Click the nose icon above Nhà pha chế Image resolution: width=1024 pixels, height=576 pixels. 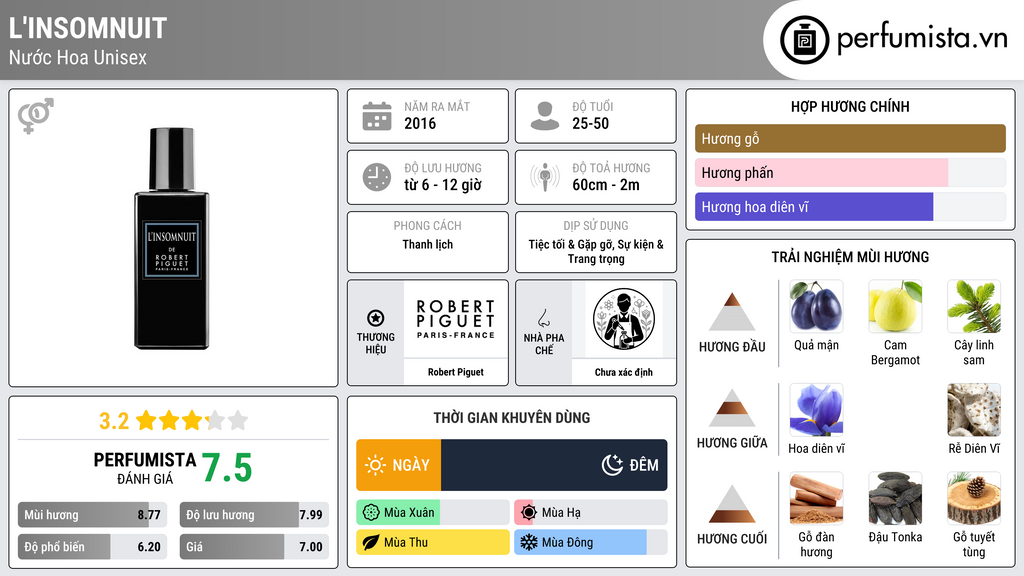(x=543, y=318)
